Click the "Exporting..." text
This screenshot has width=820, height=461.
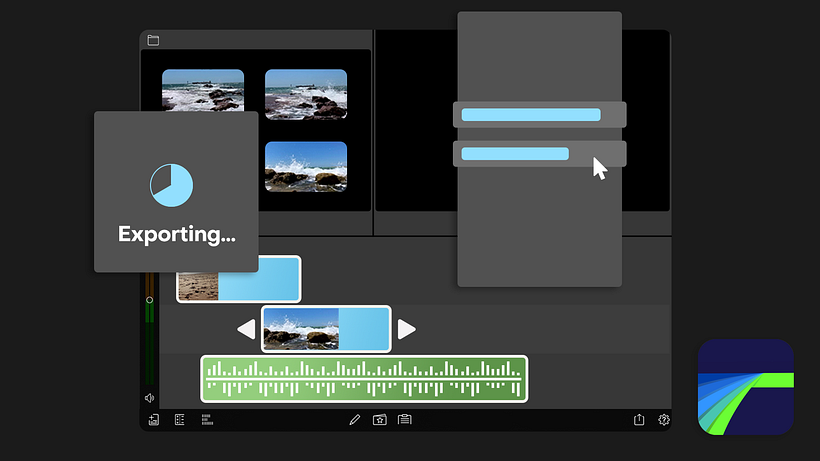[177, 235]
